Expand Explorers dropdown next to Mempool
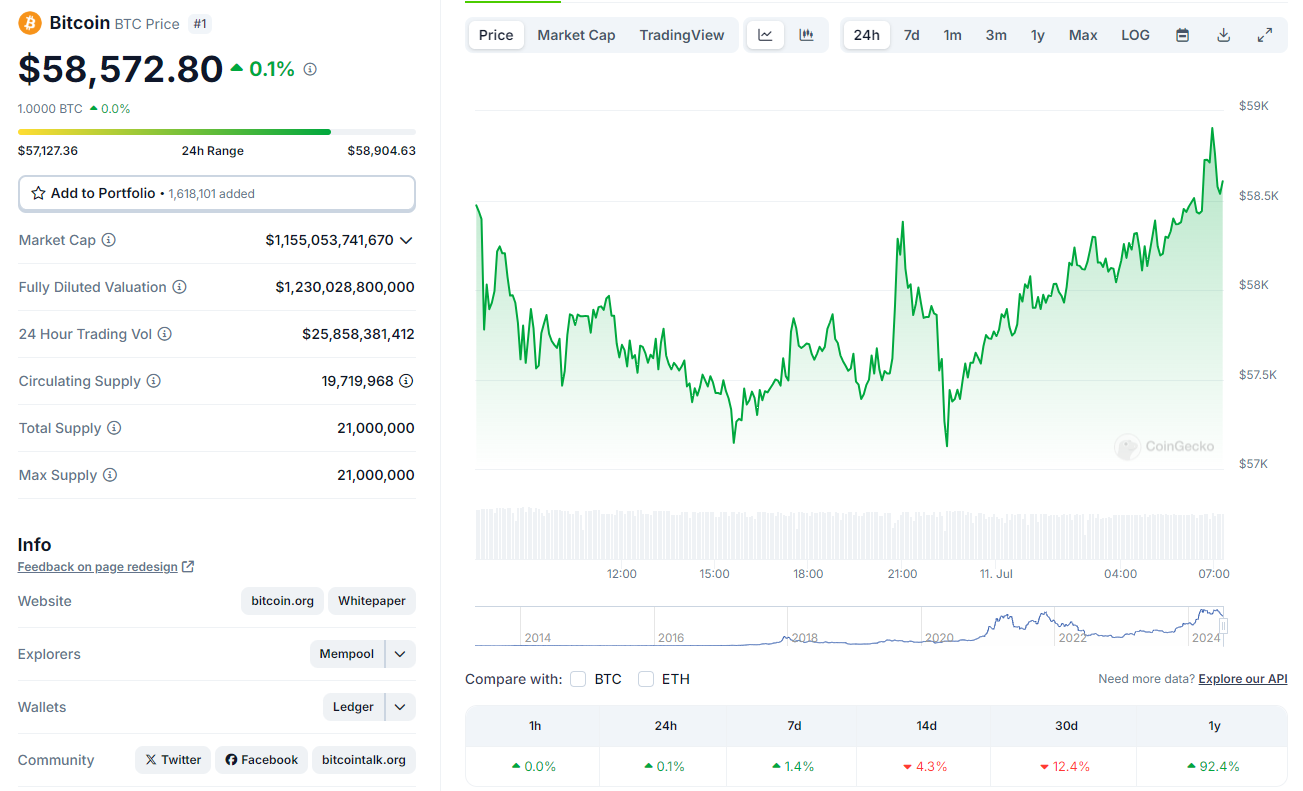This screenshot has height=791, width=1303. click(x=400, y=654)
